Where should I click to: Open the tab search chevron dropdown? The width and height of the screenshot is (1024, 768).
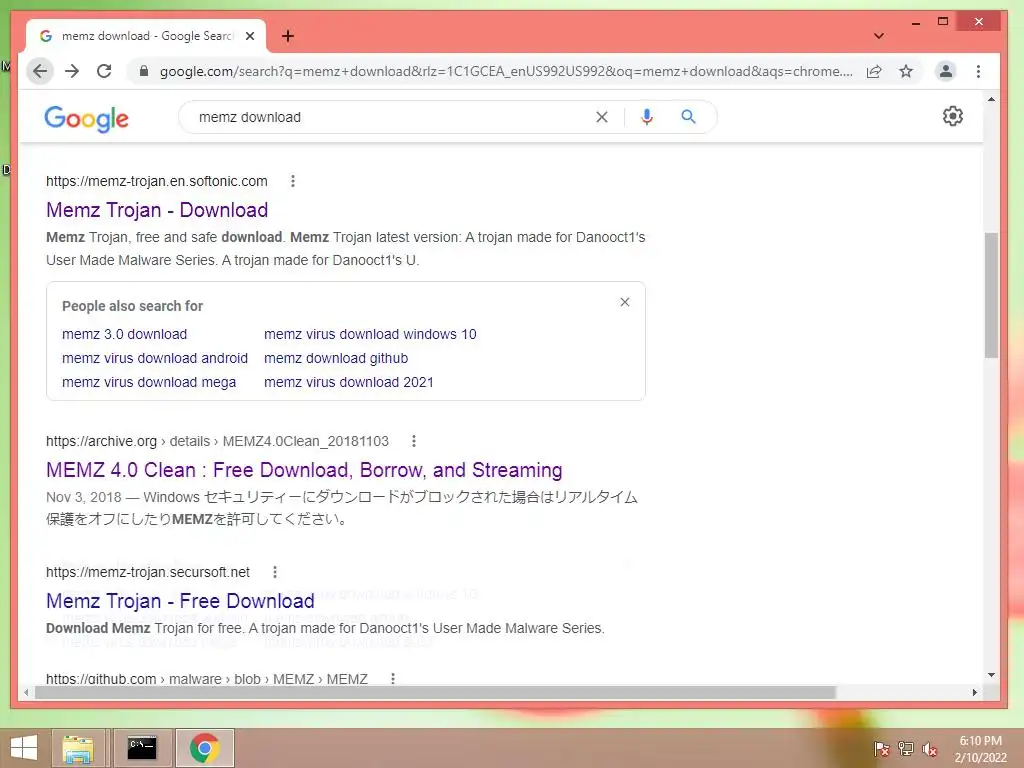(x=879, y=36)
